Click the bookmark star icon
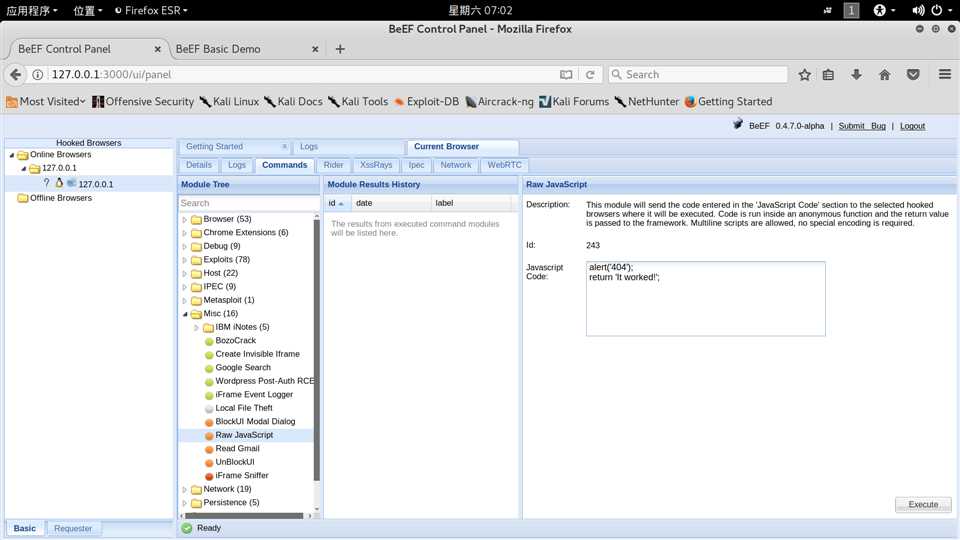960x540 pixels. [804, 75]
